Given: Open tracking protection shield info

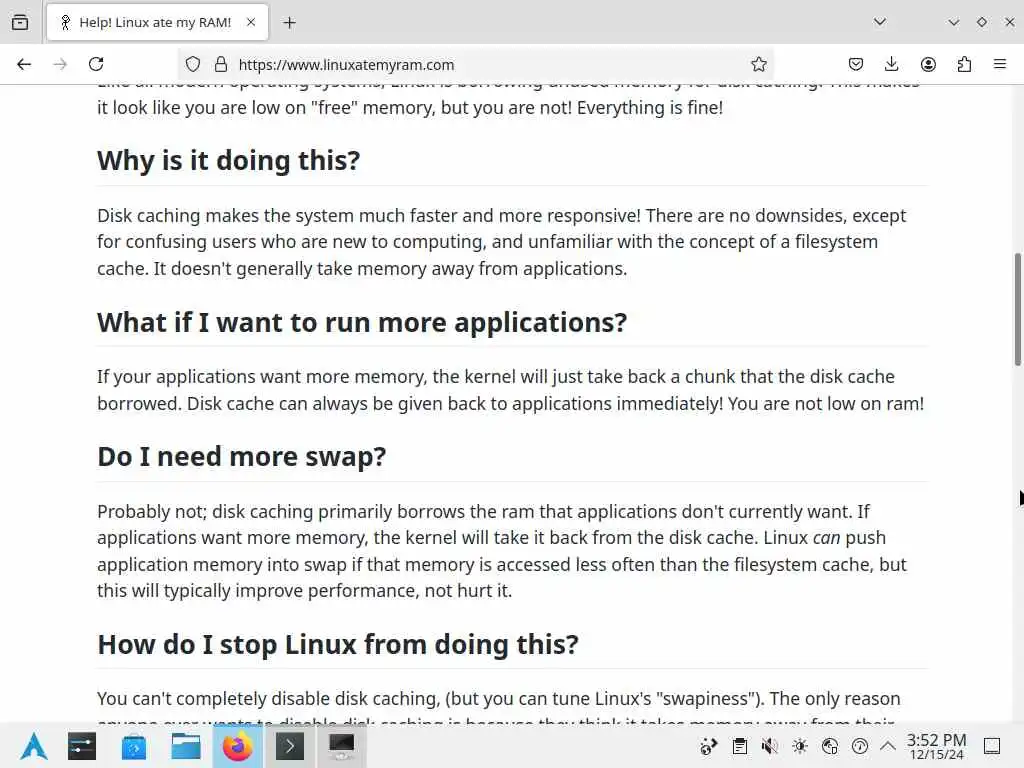Looking at the screenshot, I should click(193, 64).
